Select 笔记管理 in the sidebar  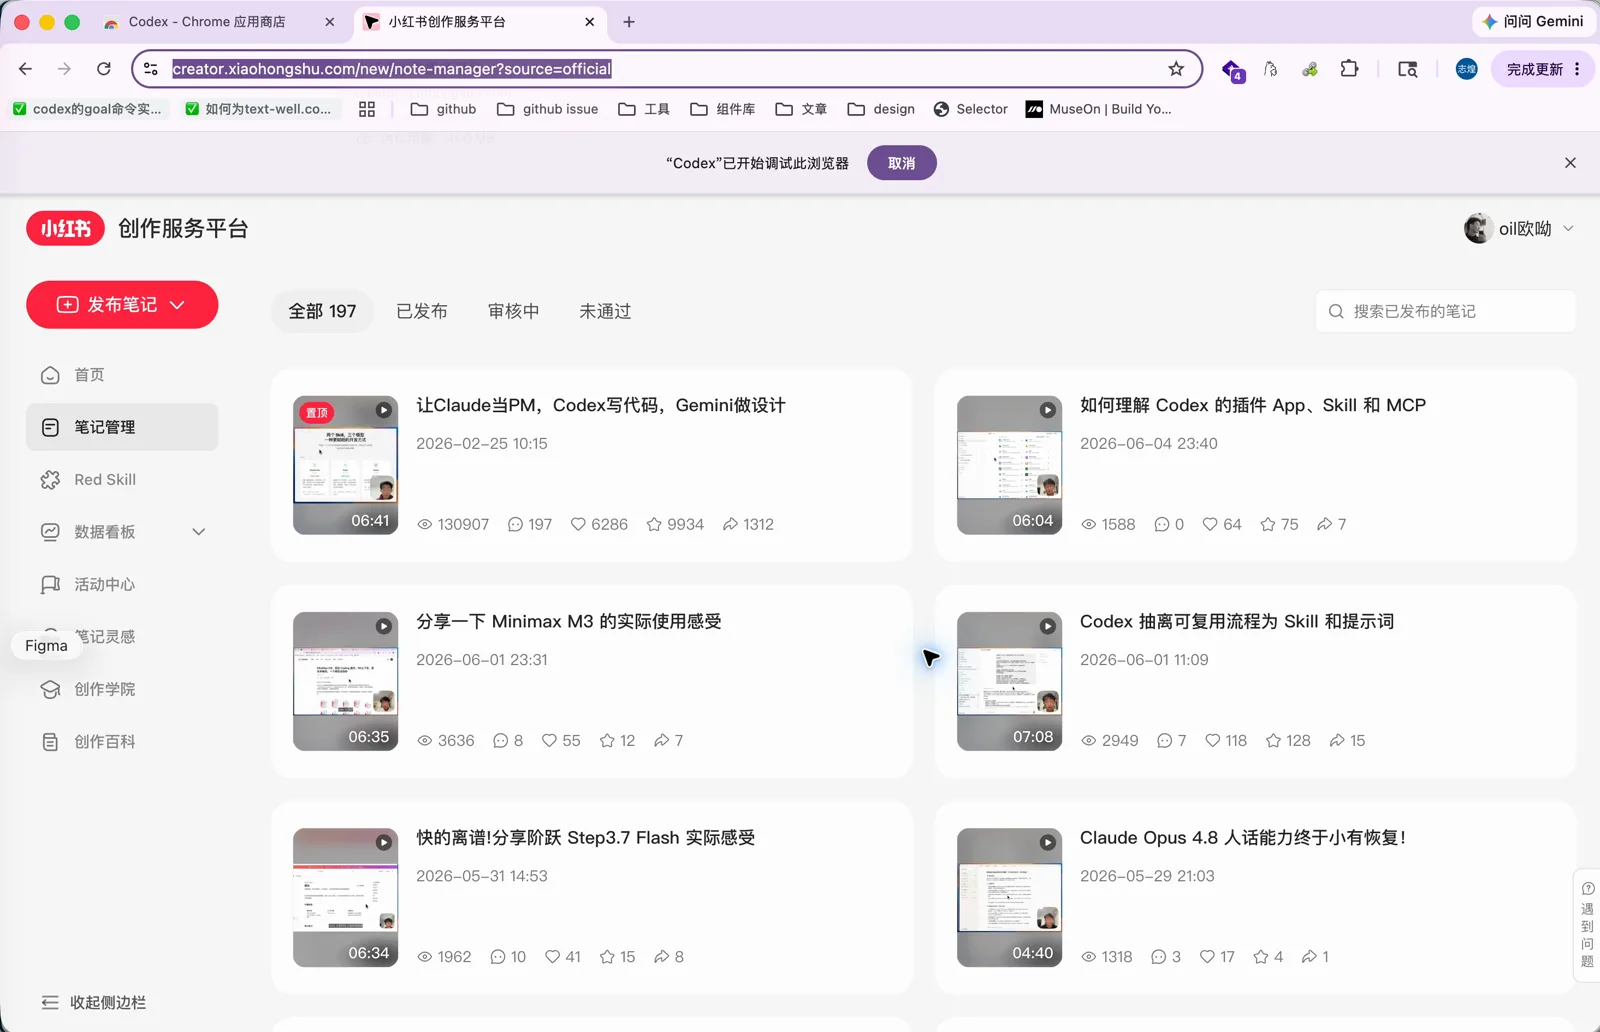point(122,427)
